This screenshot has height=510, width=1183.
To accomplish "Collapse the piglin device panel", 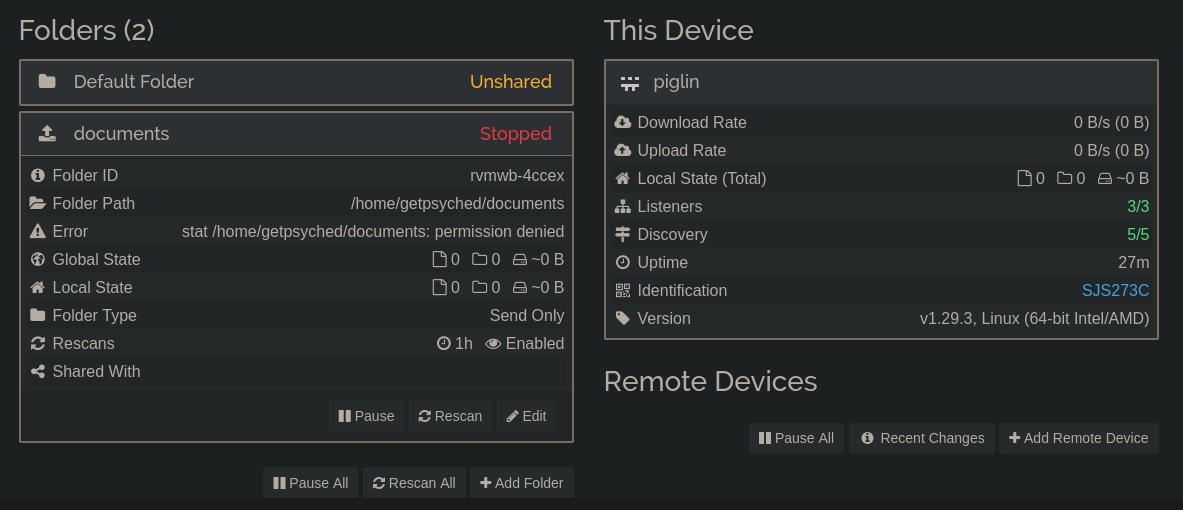I will (881, 82).
